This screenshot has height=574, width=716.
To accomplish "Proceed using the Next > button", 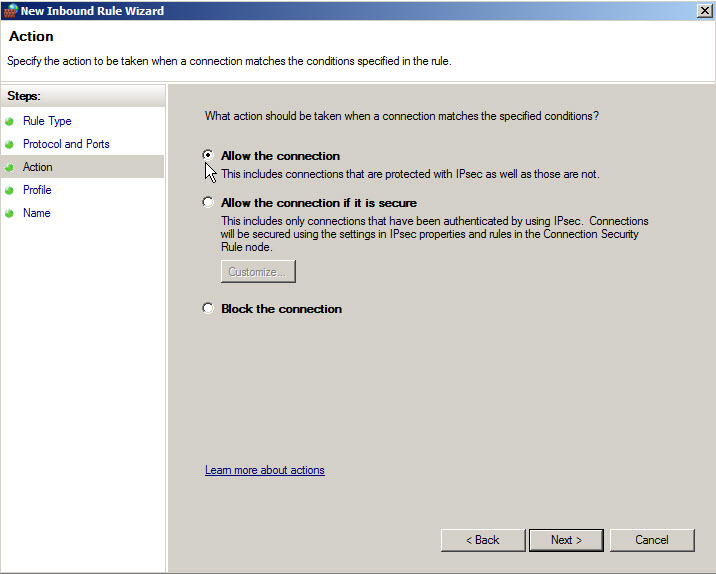I will coord(566,540).
